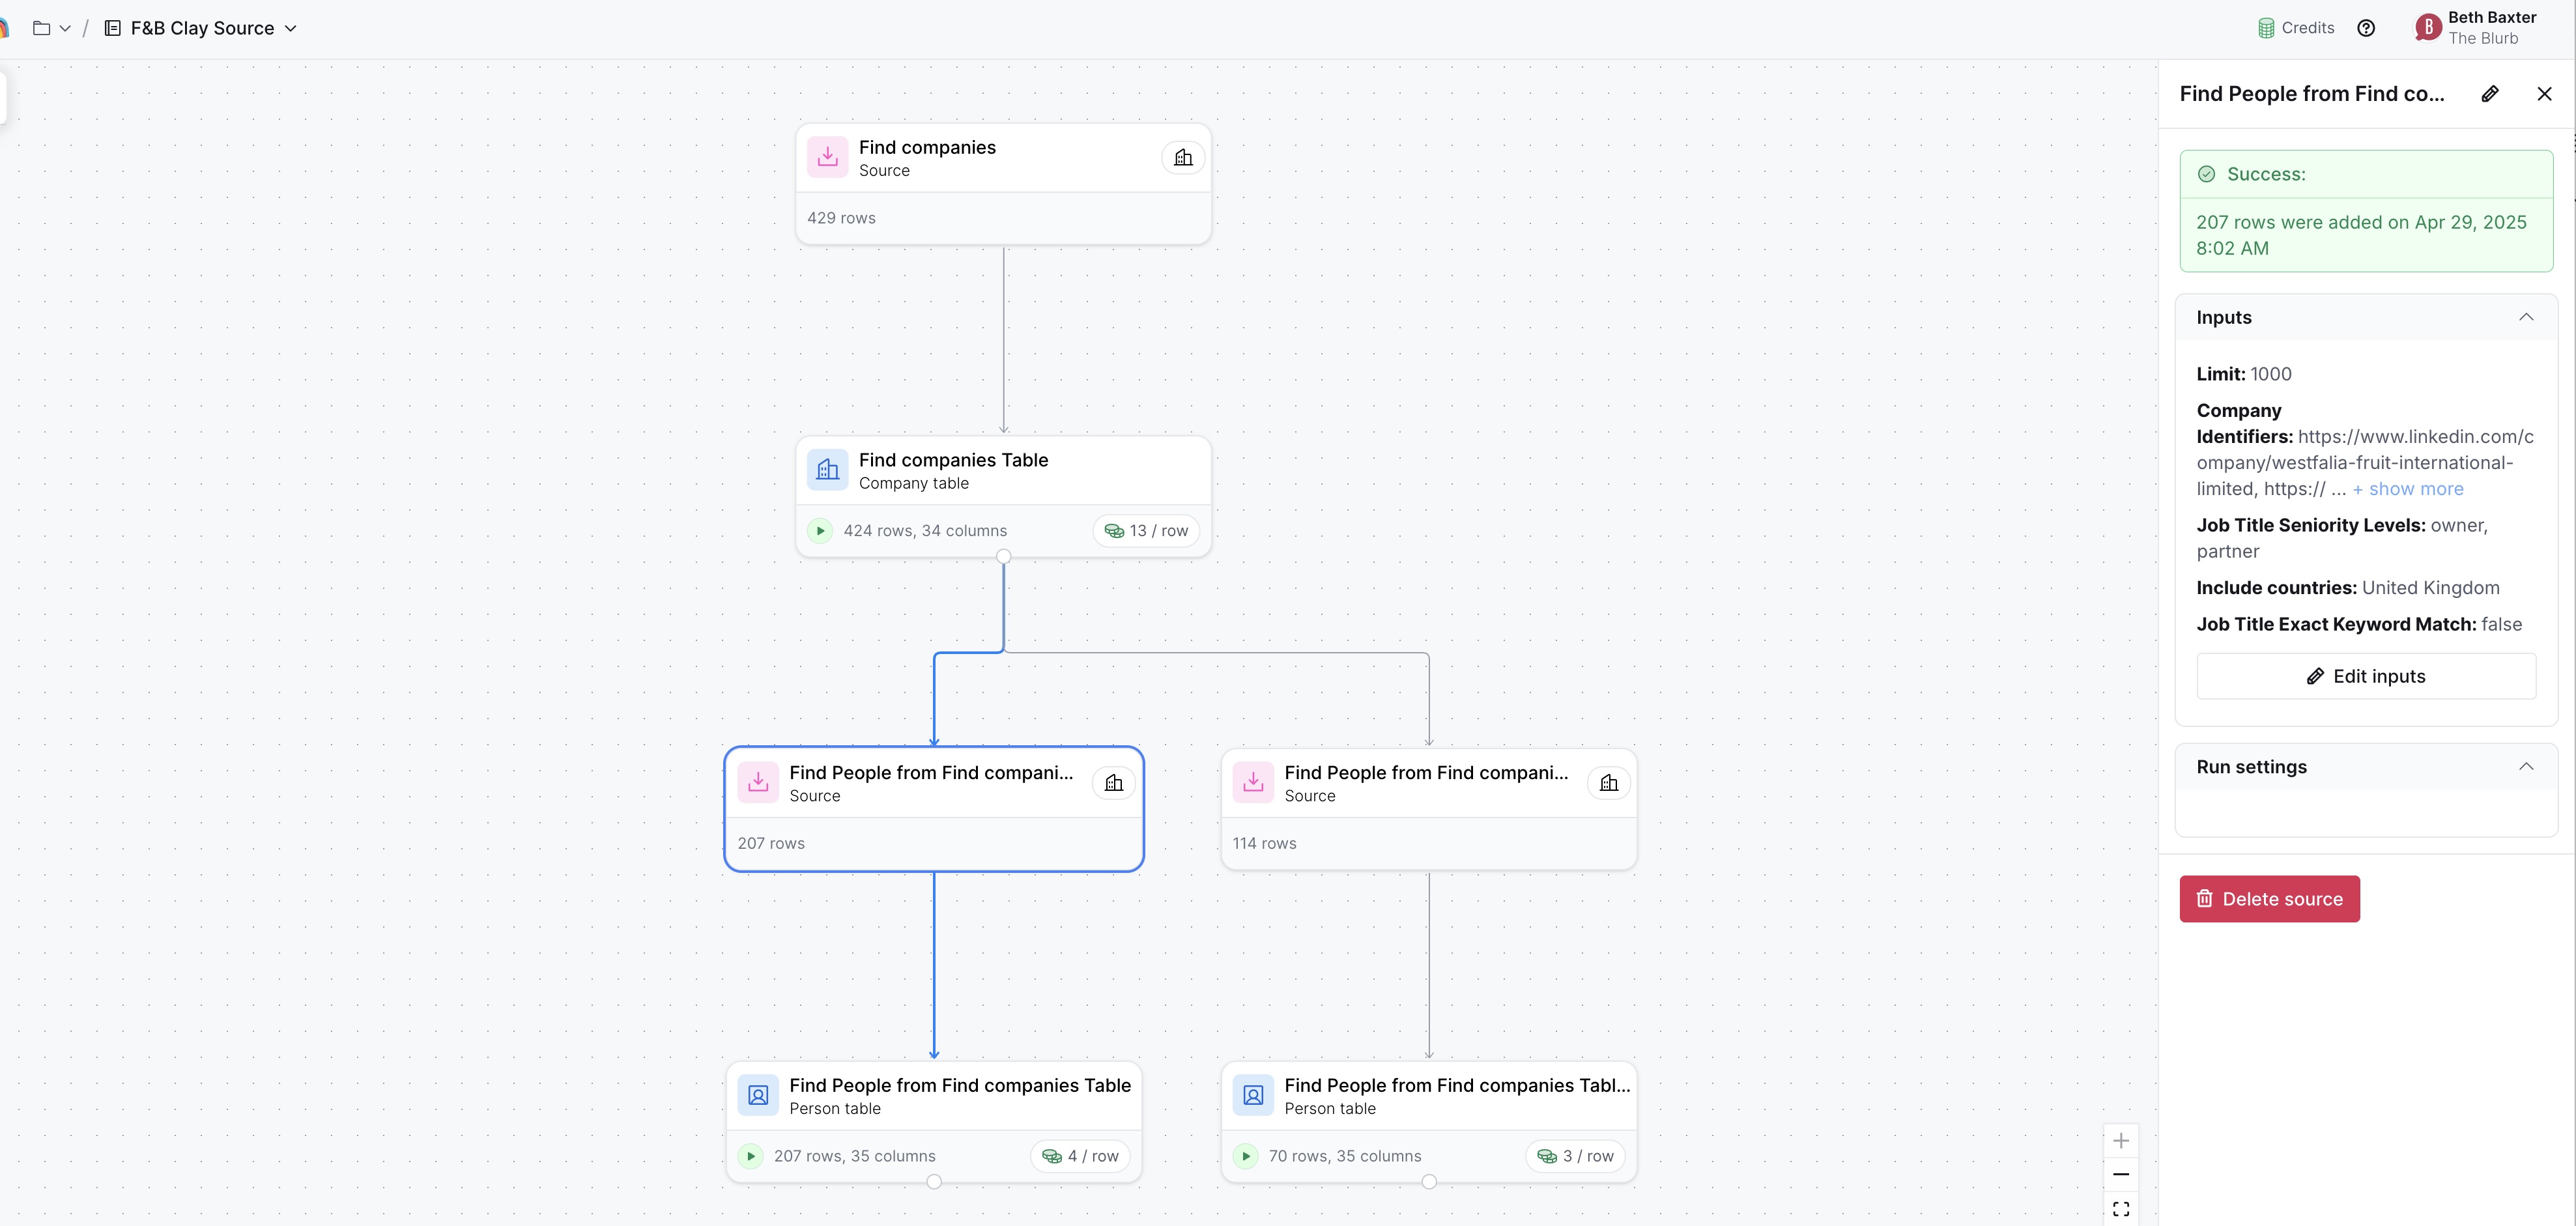Zoom out with the minus control
The image size is (2576, 1226).
[x=2121, y=1174]
